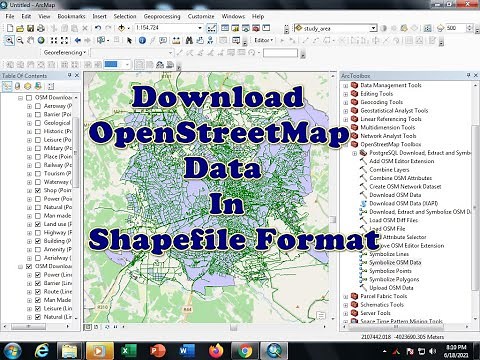The image size is (480, 360).
Task: Toggle the Aeroway layer checkbox
Action: coord(38,106)
